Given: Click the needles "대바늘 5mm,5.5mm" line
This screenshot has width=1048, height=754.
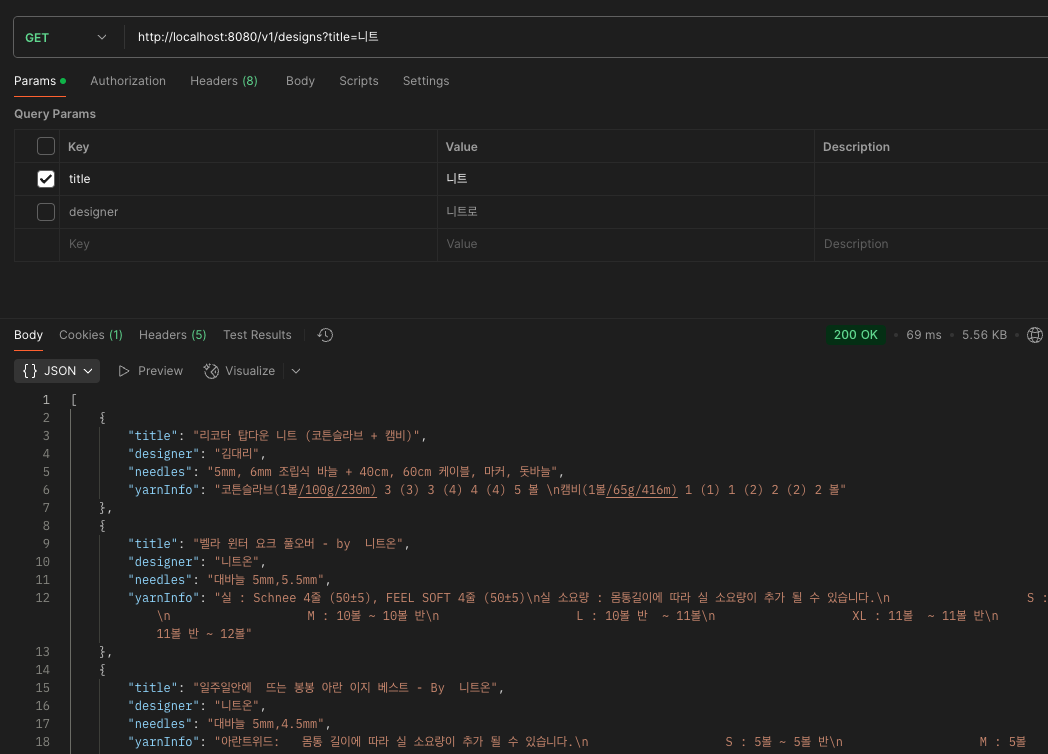Looking at the screenshot, I should (229, 580).
